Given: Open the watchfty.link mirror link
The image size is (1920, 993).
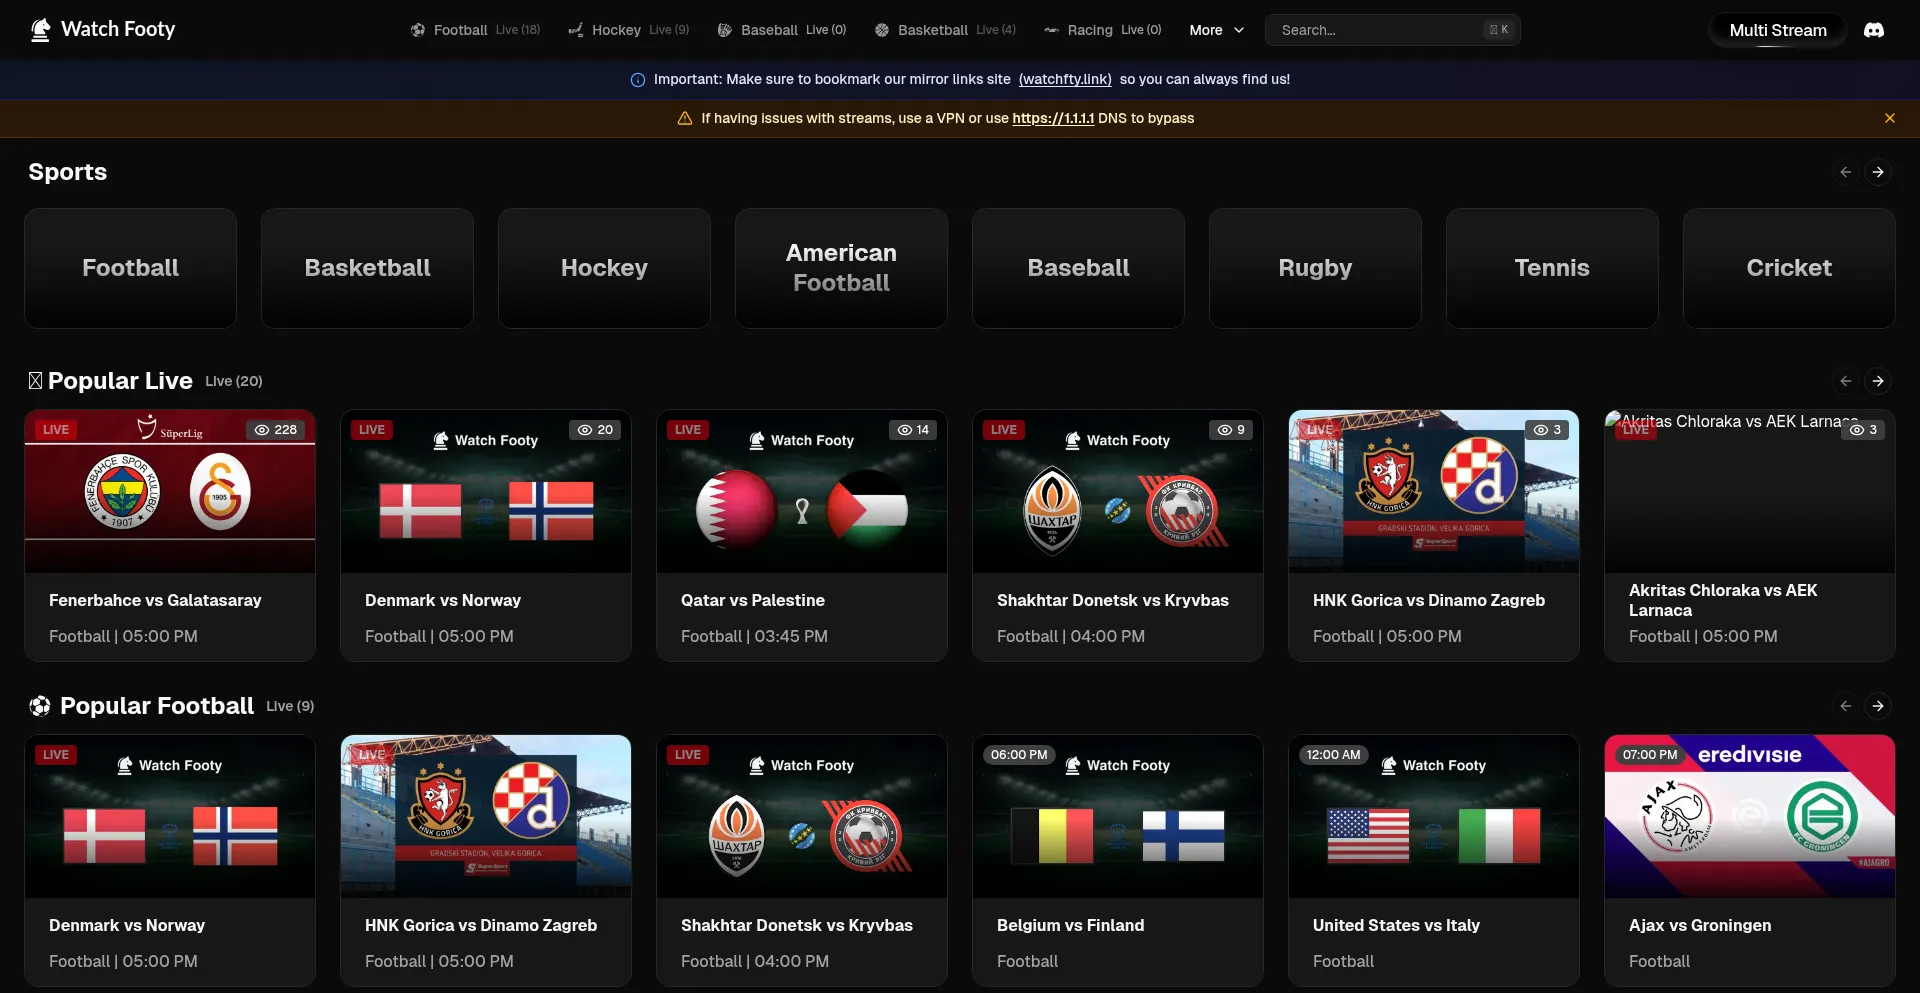Looking at the screenshot, I should pos(1065,79).
